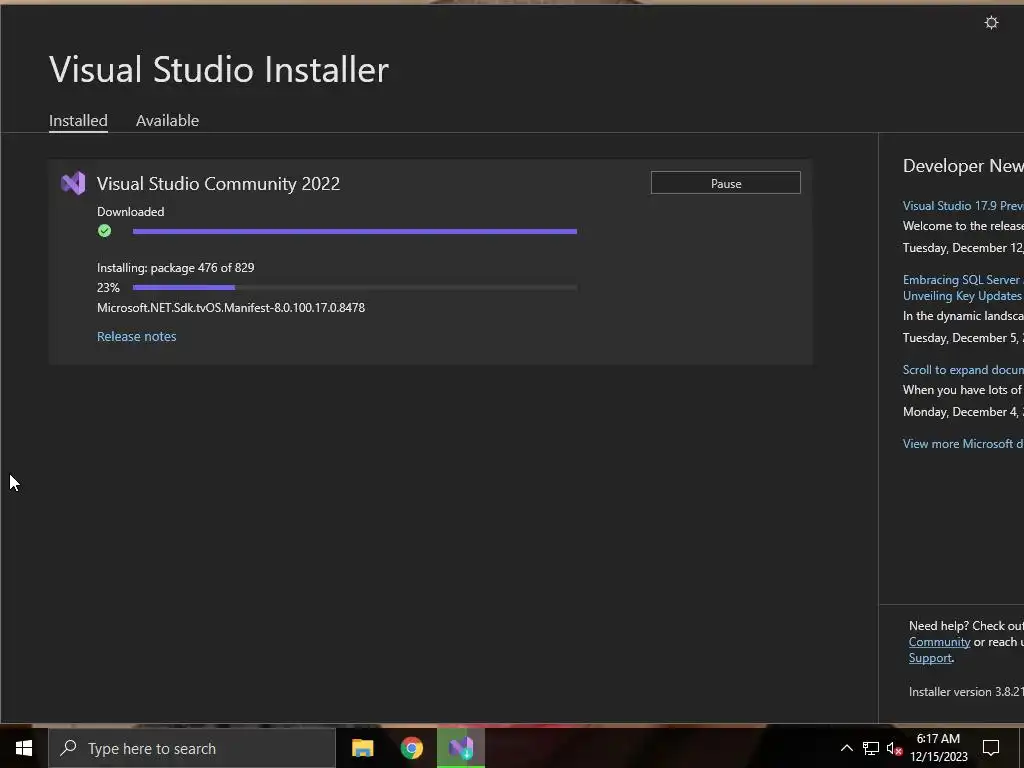Click the Tuesday, December 12 date text
The image size is (1024, 768).
tap(963, 248)
